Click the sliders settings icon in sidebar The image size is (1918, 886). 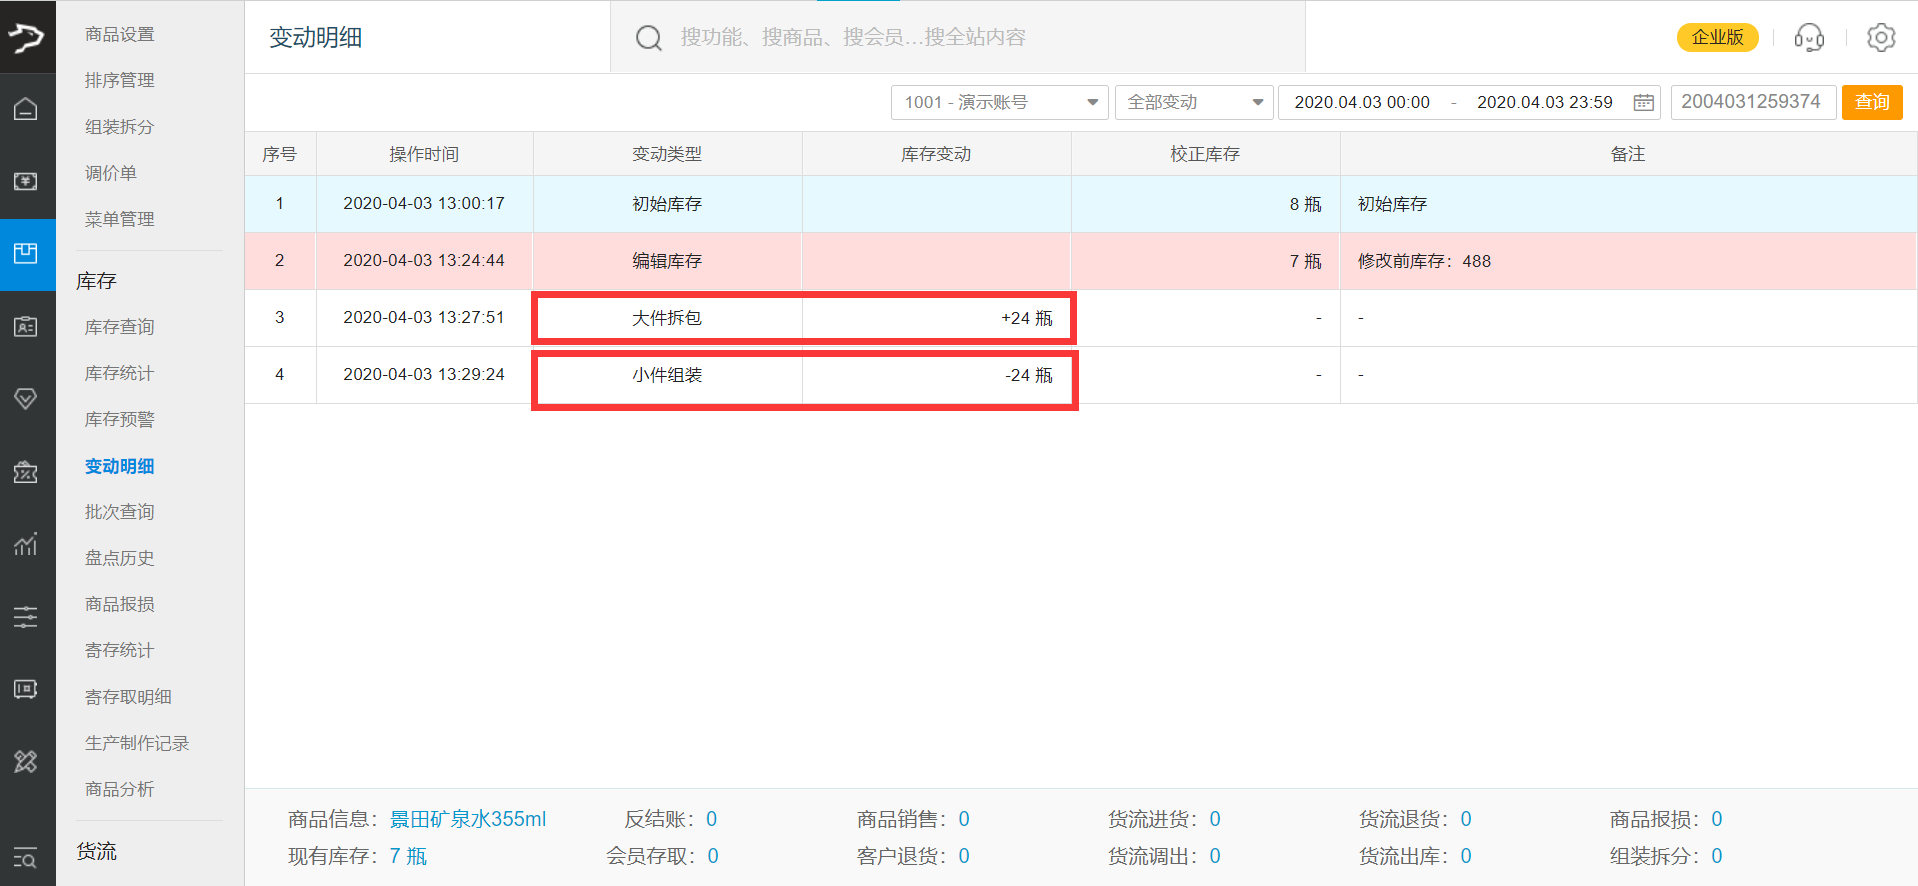[x=26, y=617]
